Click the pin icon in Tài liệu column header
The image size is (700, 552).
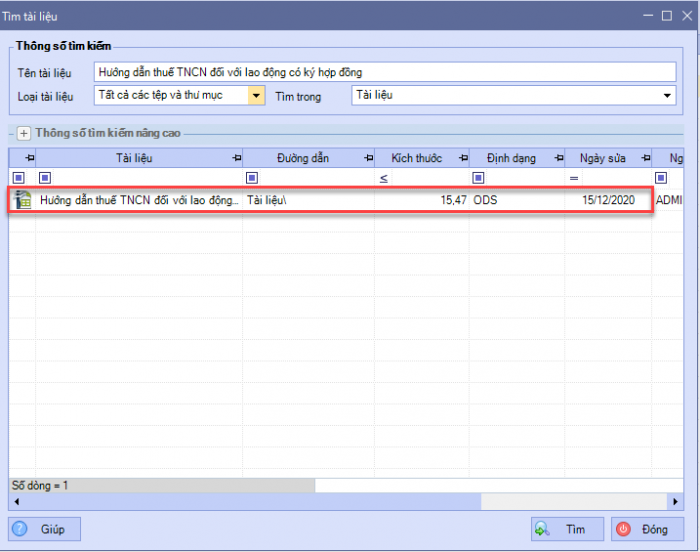click(x=236, y=159)
